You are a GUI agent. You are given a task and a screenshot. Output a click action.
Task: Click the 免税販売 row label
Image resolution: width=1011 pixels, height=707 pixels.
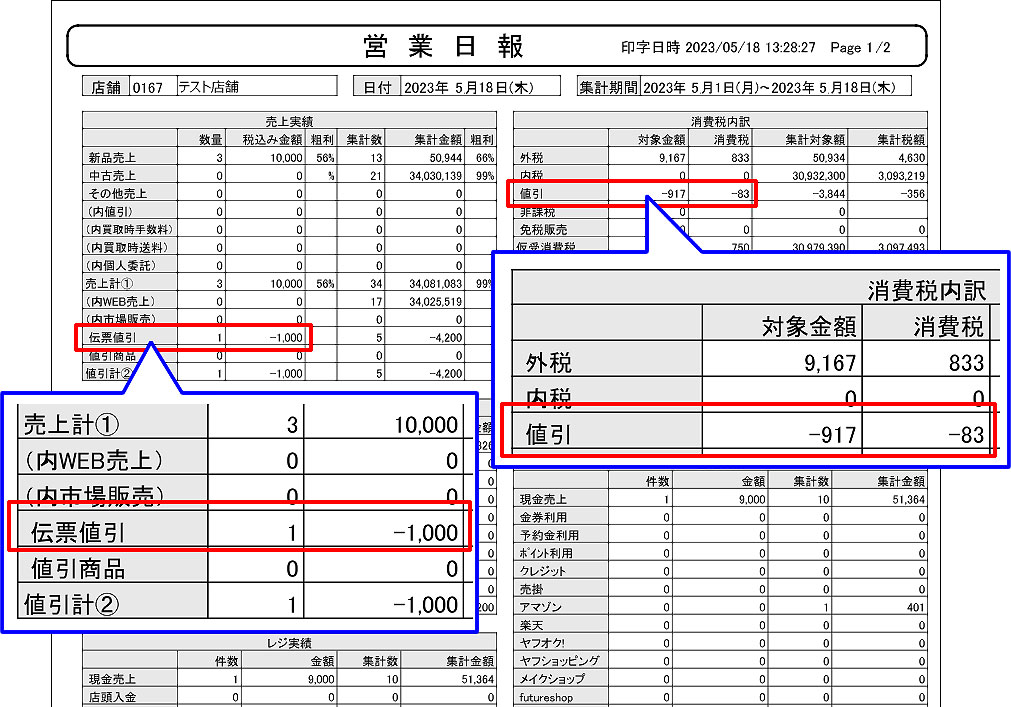coord(544,229)
